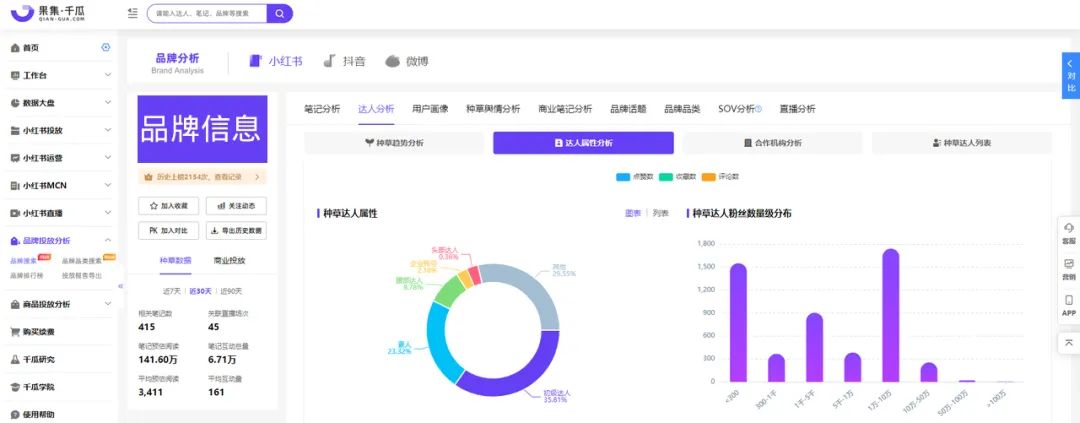Select the 近7天 time range
1080x423 pixels.
(x=171, y=291)
